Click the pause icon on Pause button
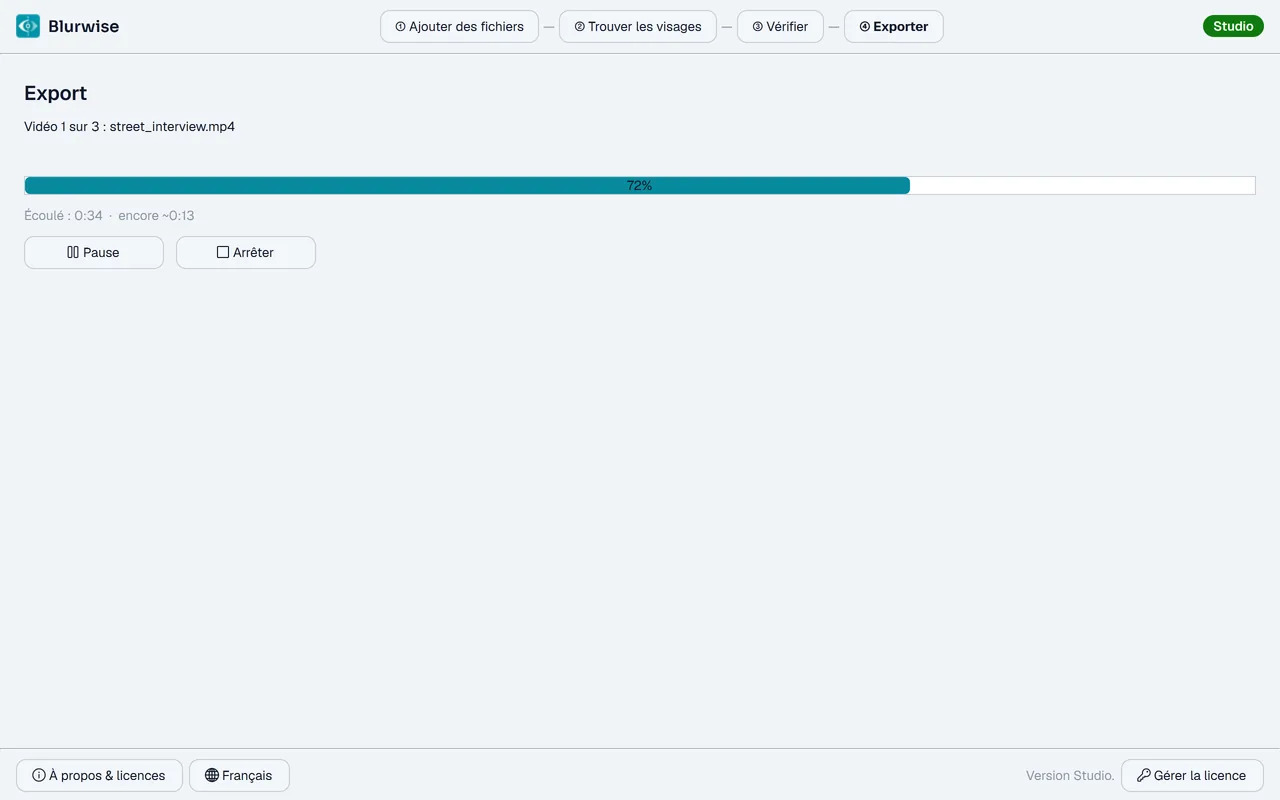 [73, 253]
